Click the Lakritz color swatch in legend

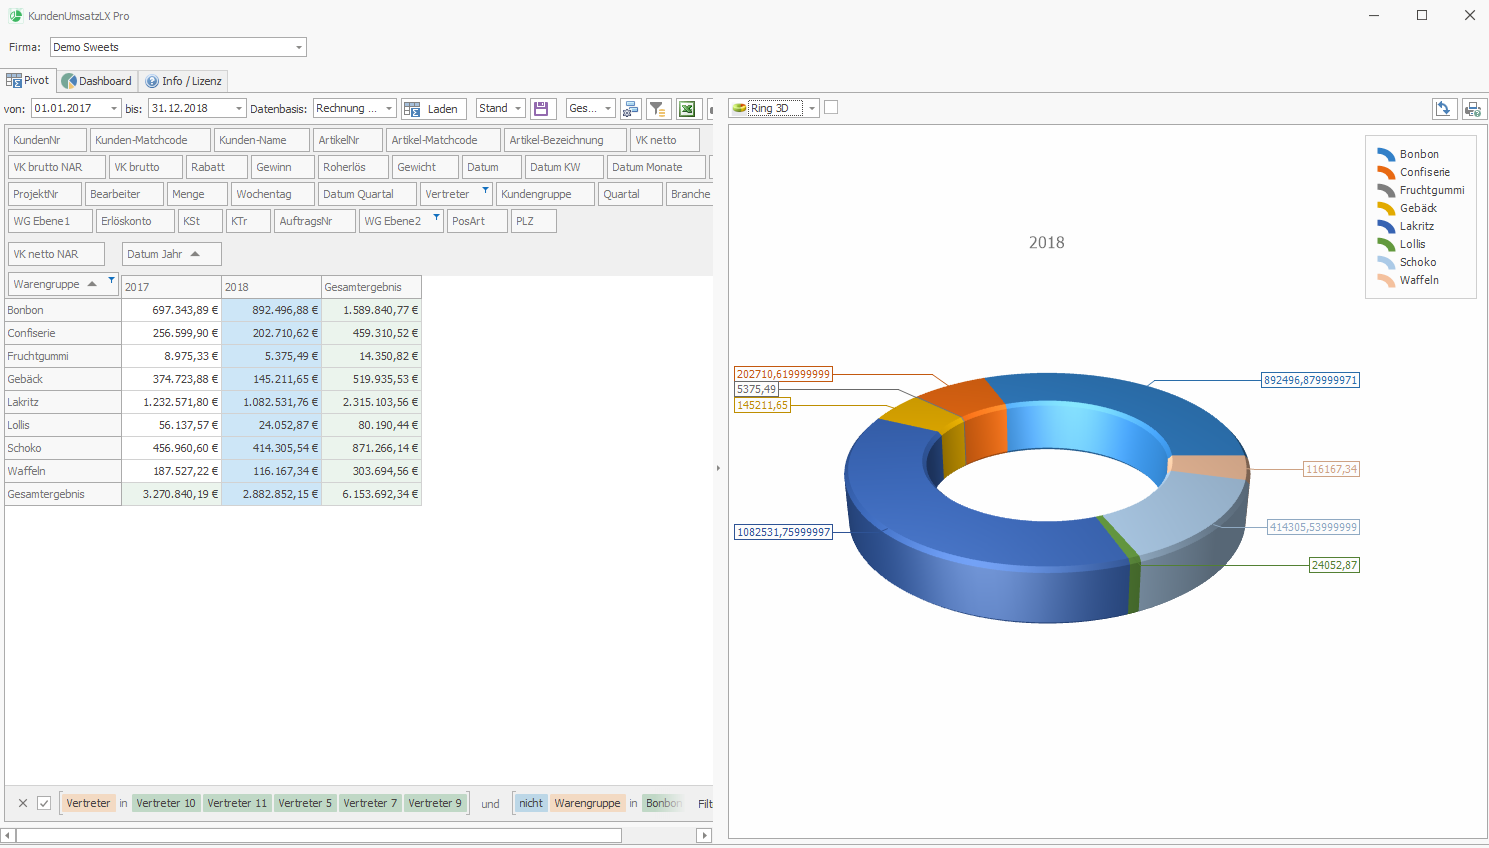[1385, 227]
